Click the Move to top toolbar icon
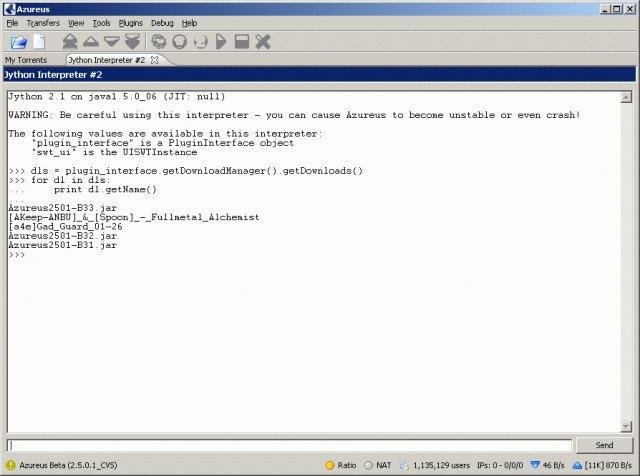This screenshot has width=640, height=476. [x=70, y=42]
